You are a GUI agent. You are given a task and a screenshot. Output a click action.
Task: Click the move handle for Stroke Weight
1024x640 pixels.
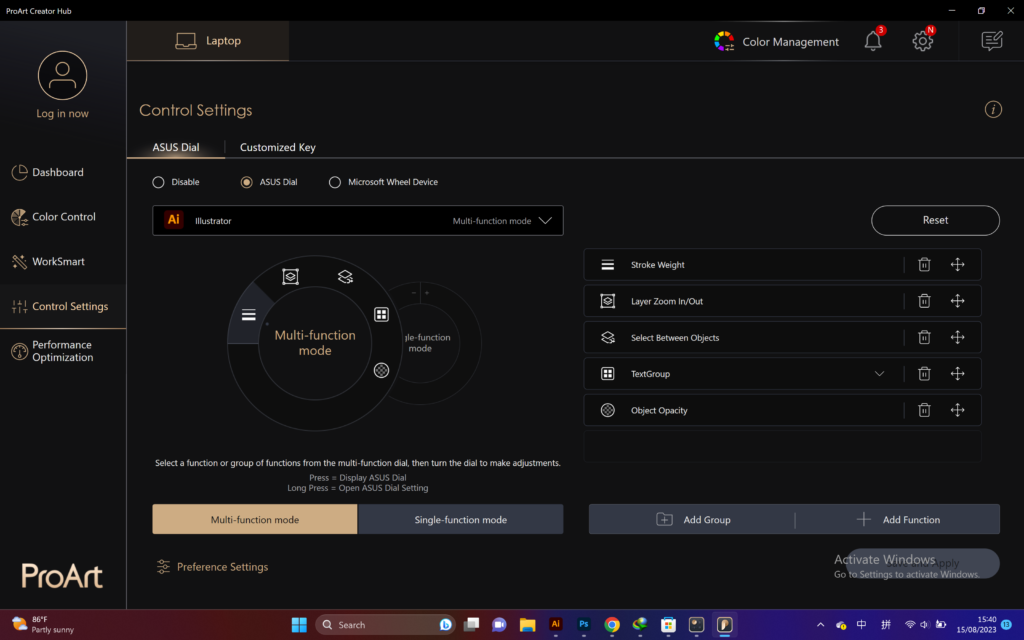[x=957, y=264]
